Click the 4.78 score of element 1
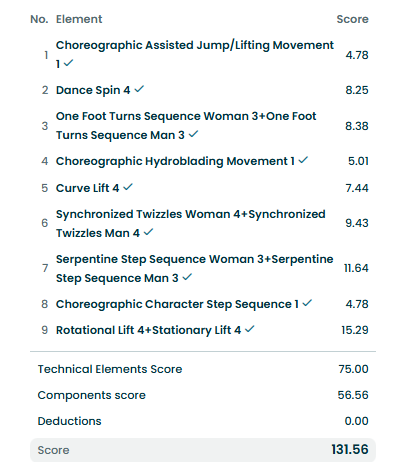395x462 pixels. (x=357, y=55)
